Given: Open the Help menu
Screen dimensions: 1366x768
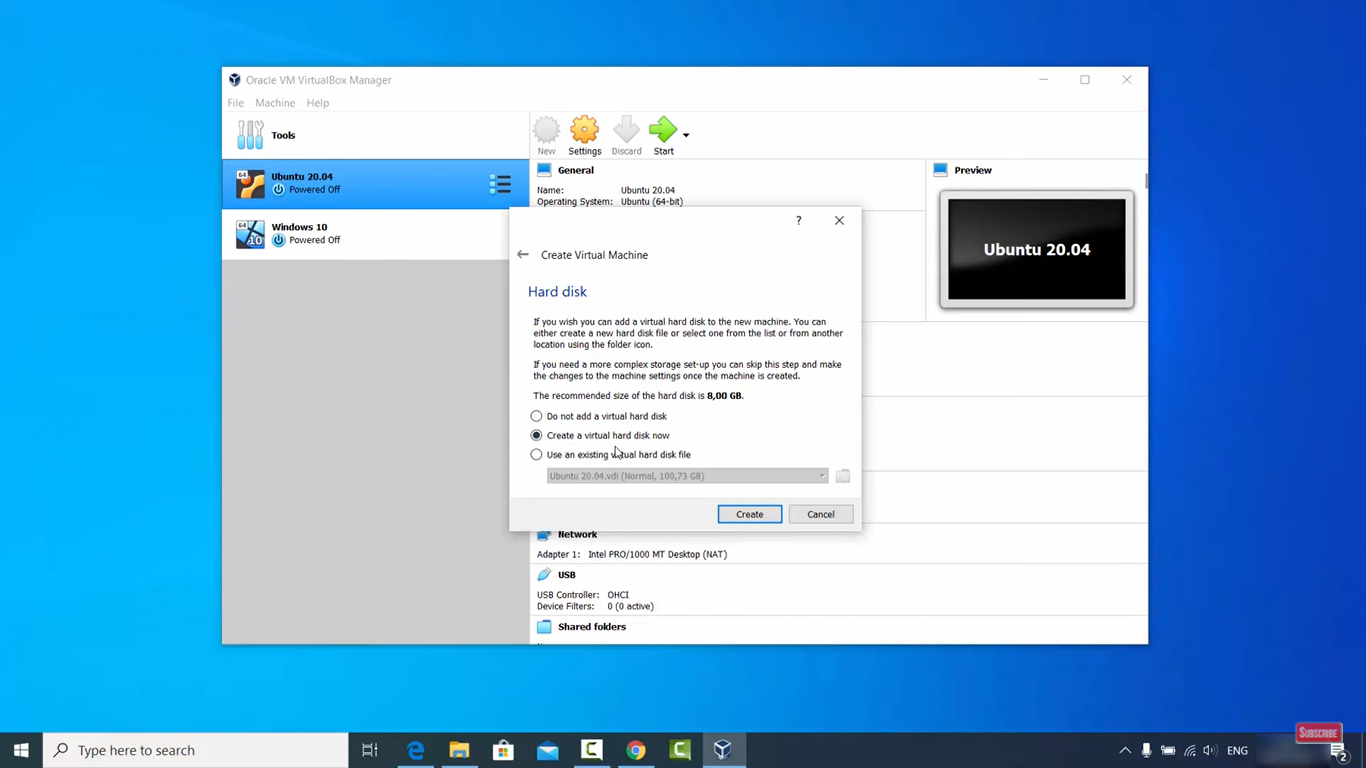Looking at the screenshot, I should click(318, 103).
